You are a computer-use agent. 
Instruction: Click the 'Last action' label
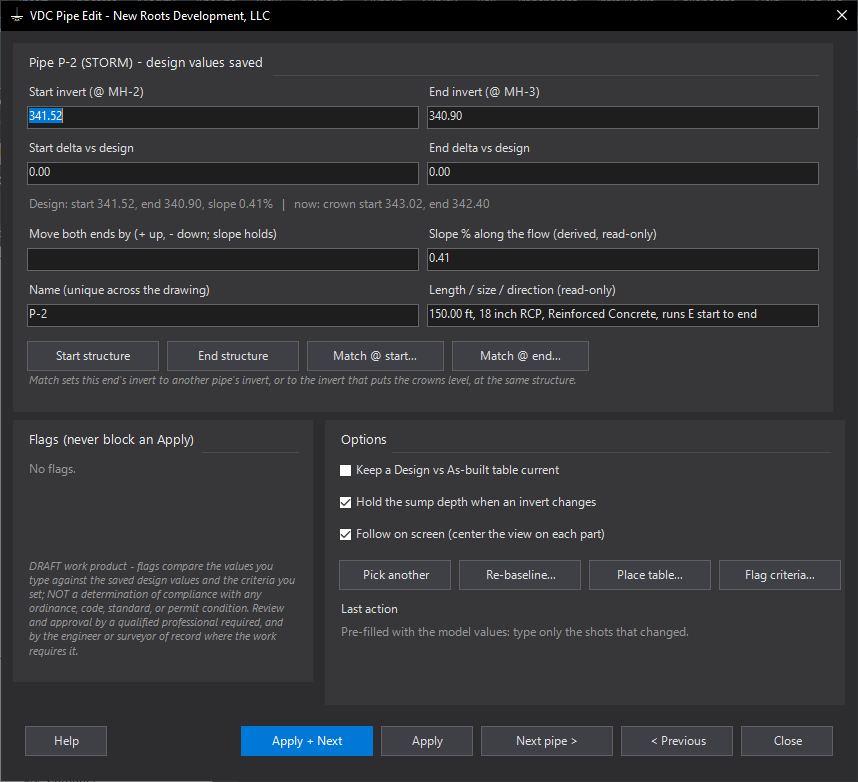[369, 609]
